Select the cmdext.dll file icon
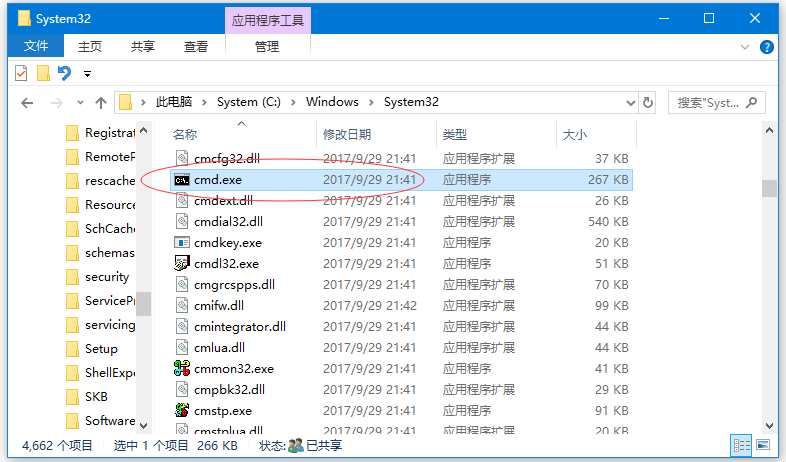 click(x=181, y=200)
